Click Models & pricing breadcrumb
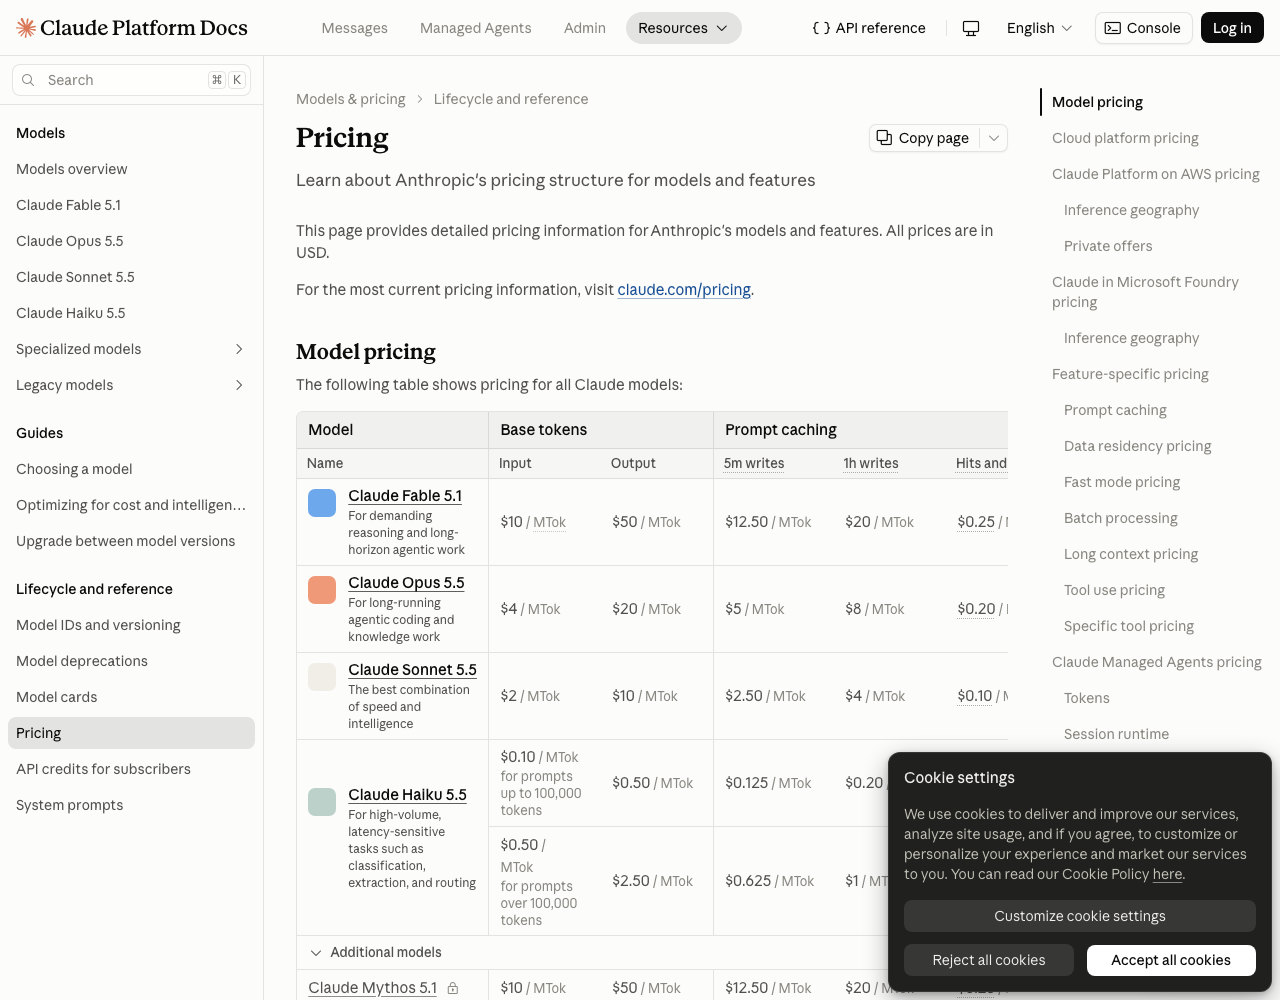This screenshot has width=1280, height=1000. (351, 99)
